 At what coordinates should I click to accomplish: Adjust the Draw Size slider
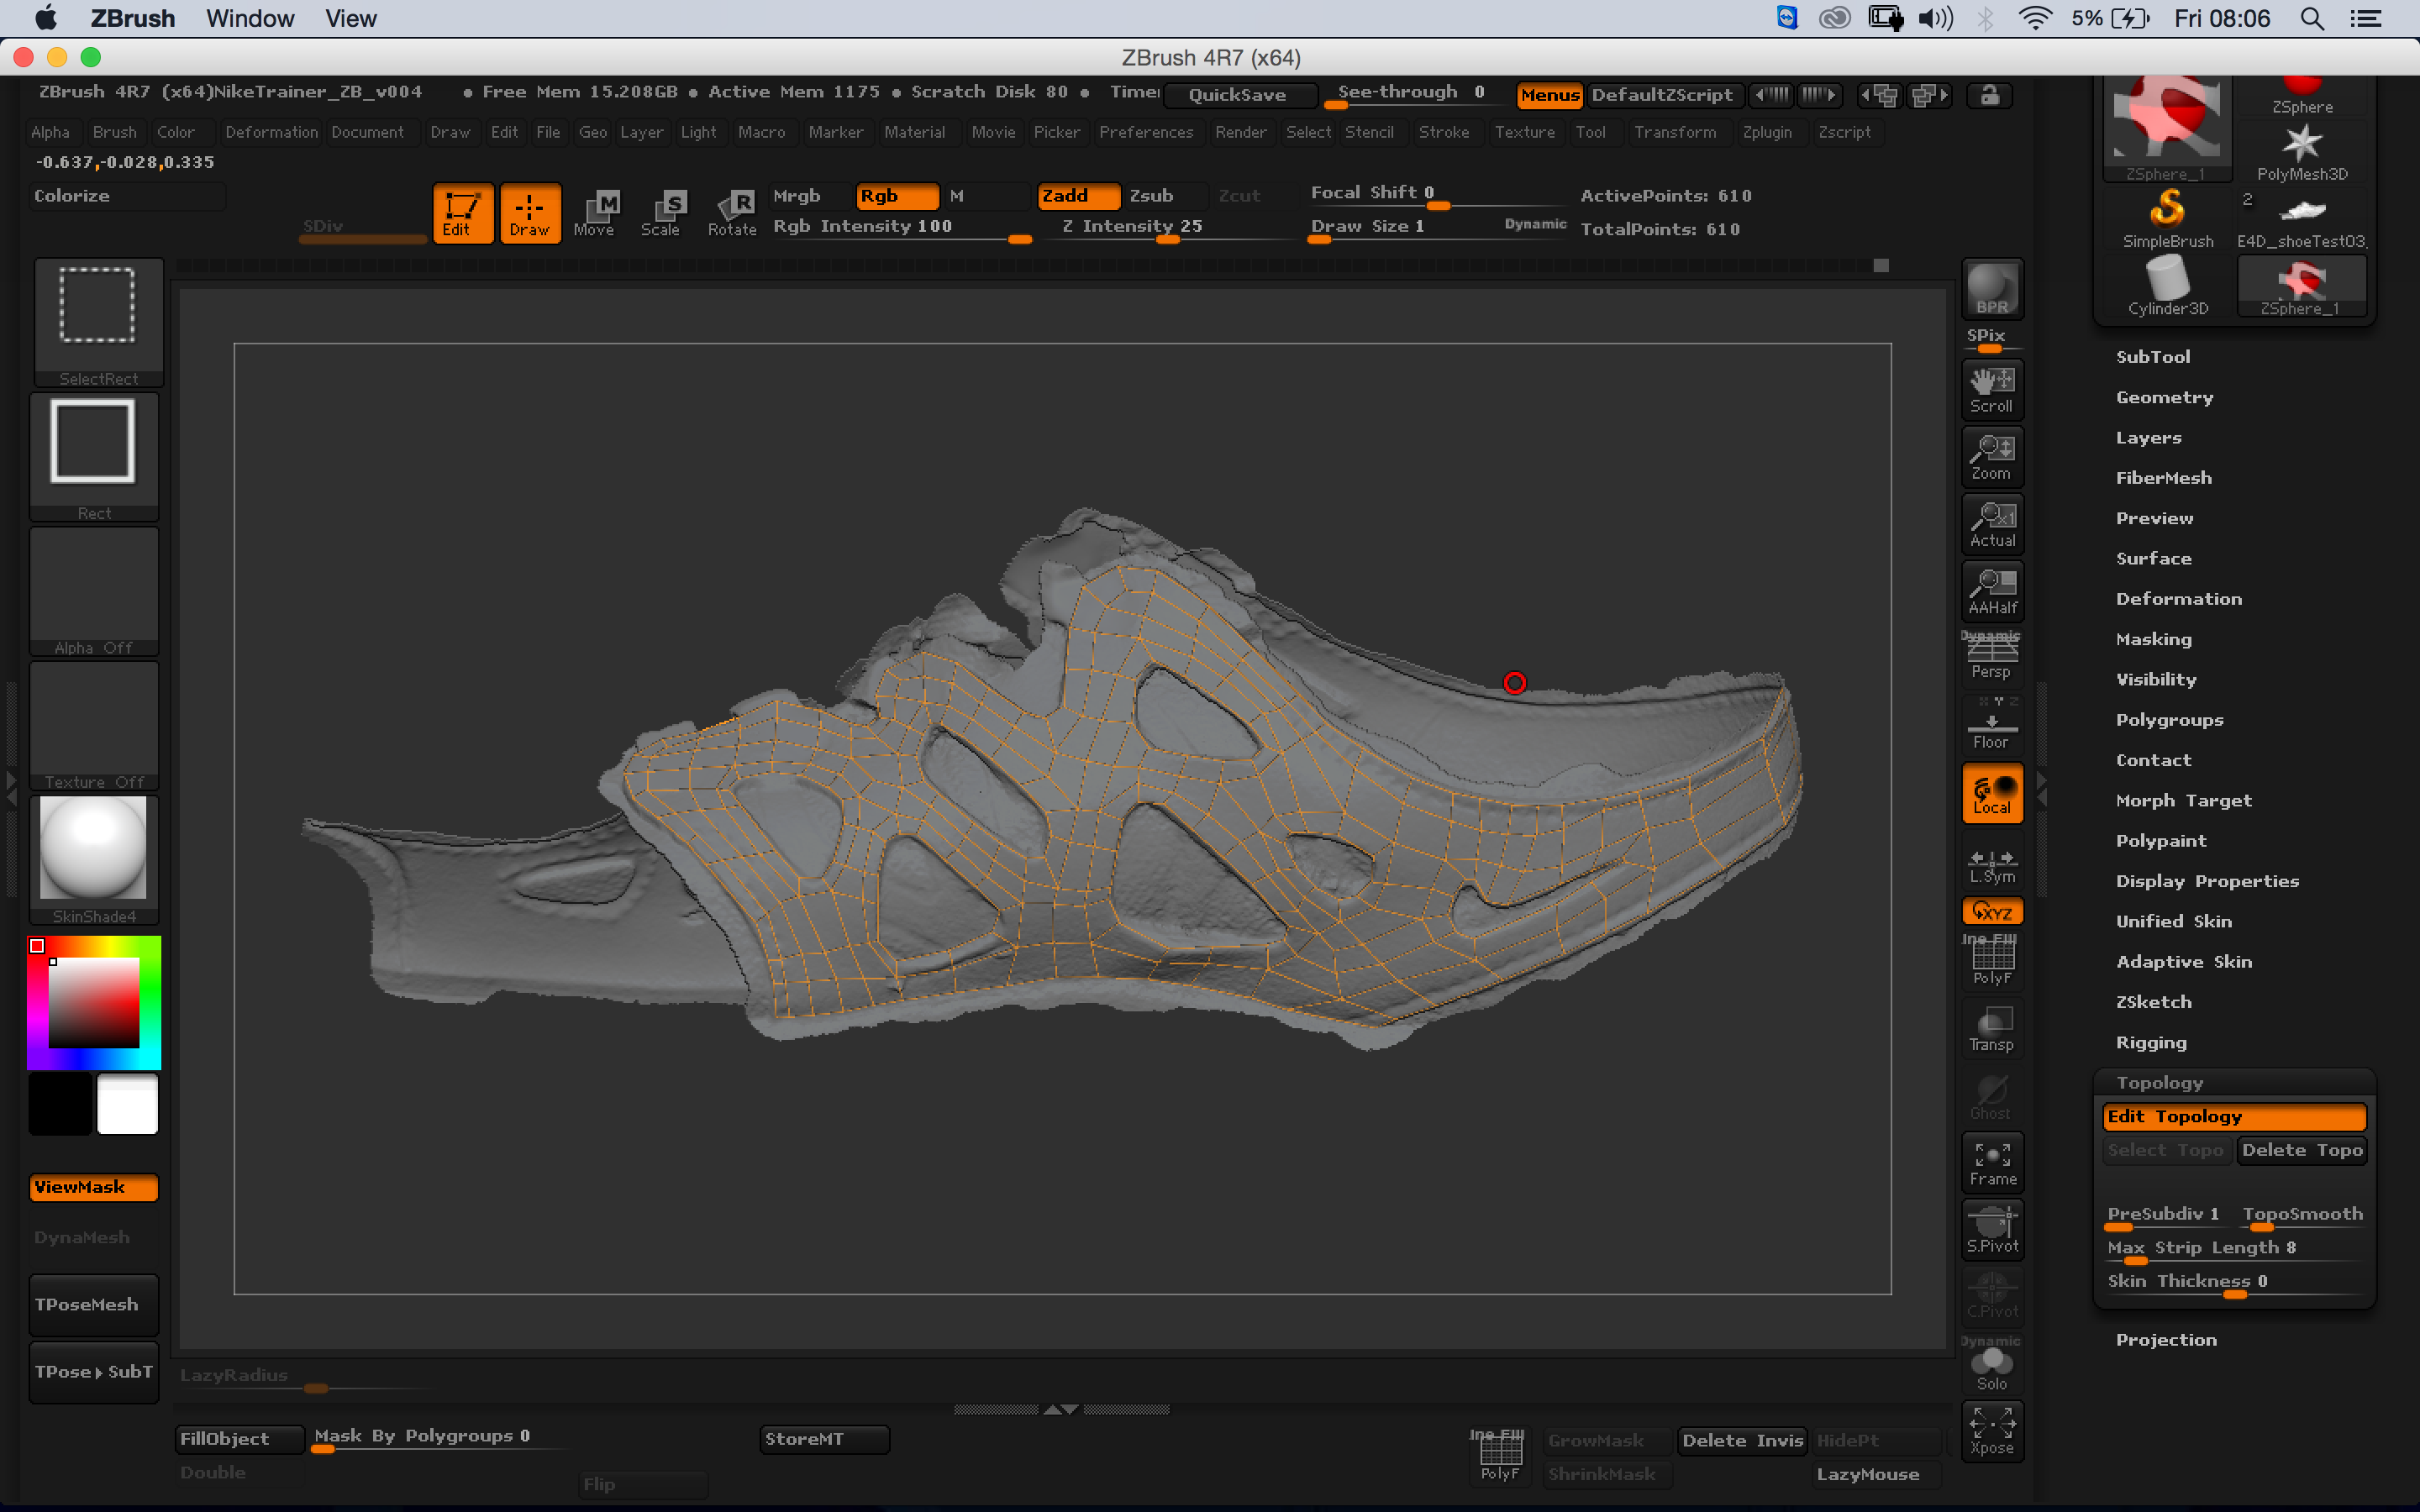(1437, 228)
